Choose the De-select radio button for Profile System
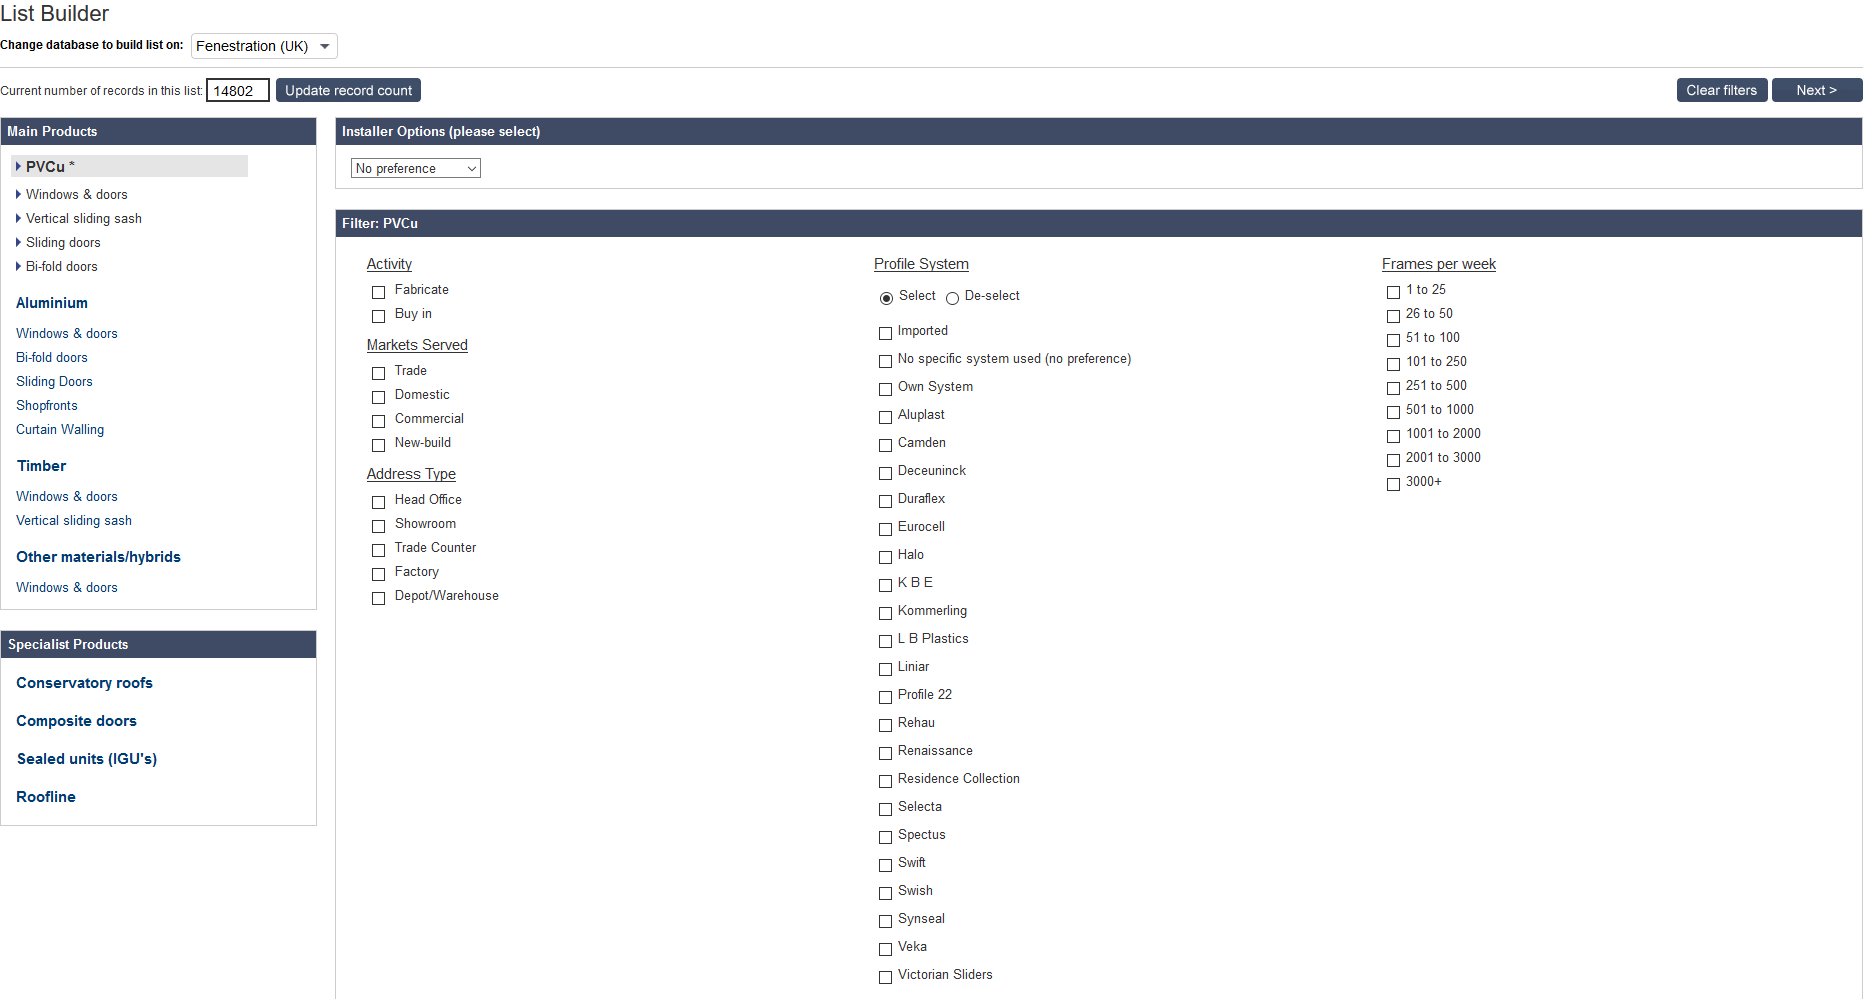The height and width of the screenshot is (999, 1863). coord(951,297)
